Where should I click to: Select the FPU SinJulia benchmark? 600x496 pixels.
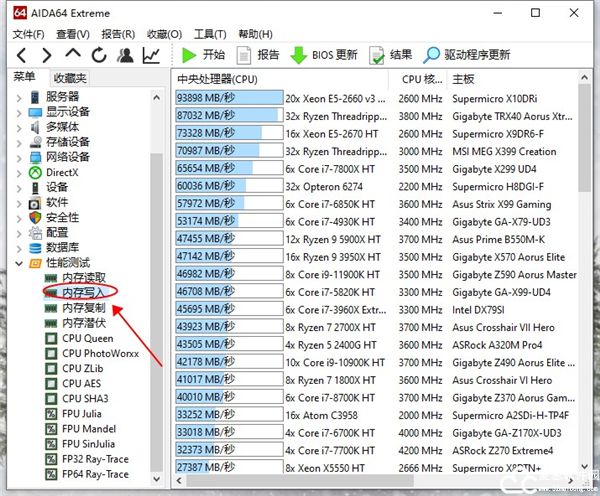[x=88, y=444]
